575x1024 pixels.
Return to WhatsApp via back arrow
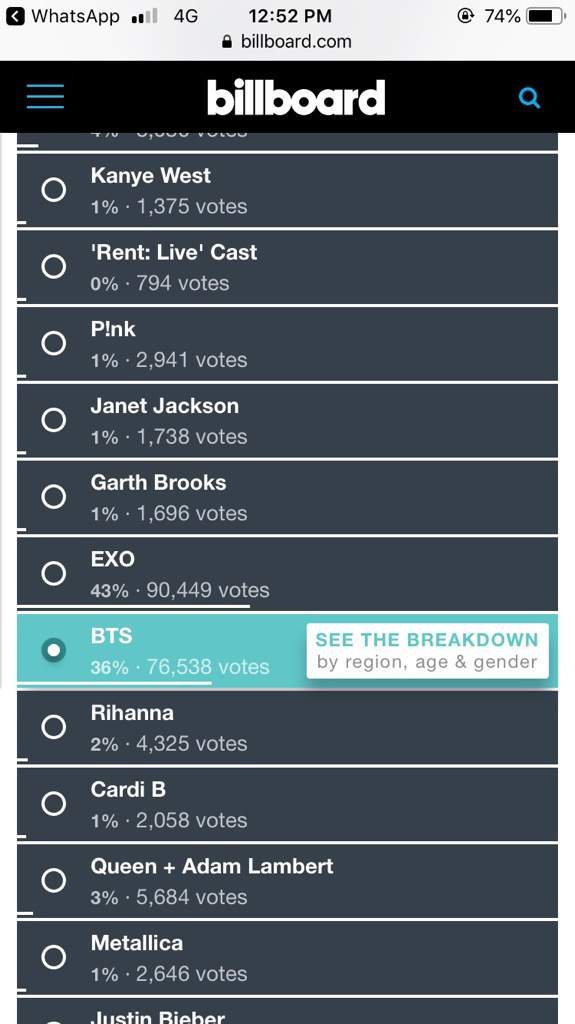point(15,16)
